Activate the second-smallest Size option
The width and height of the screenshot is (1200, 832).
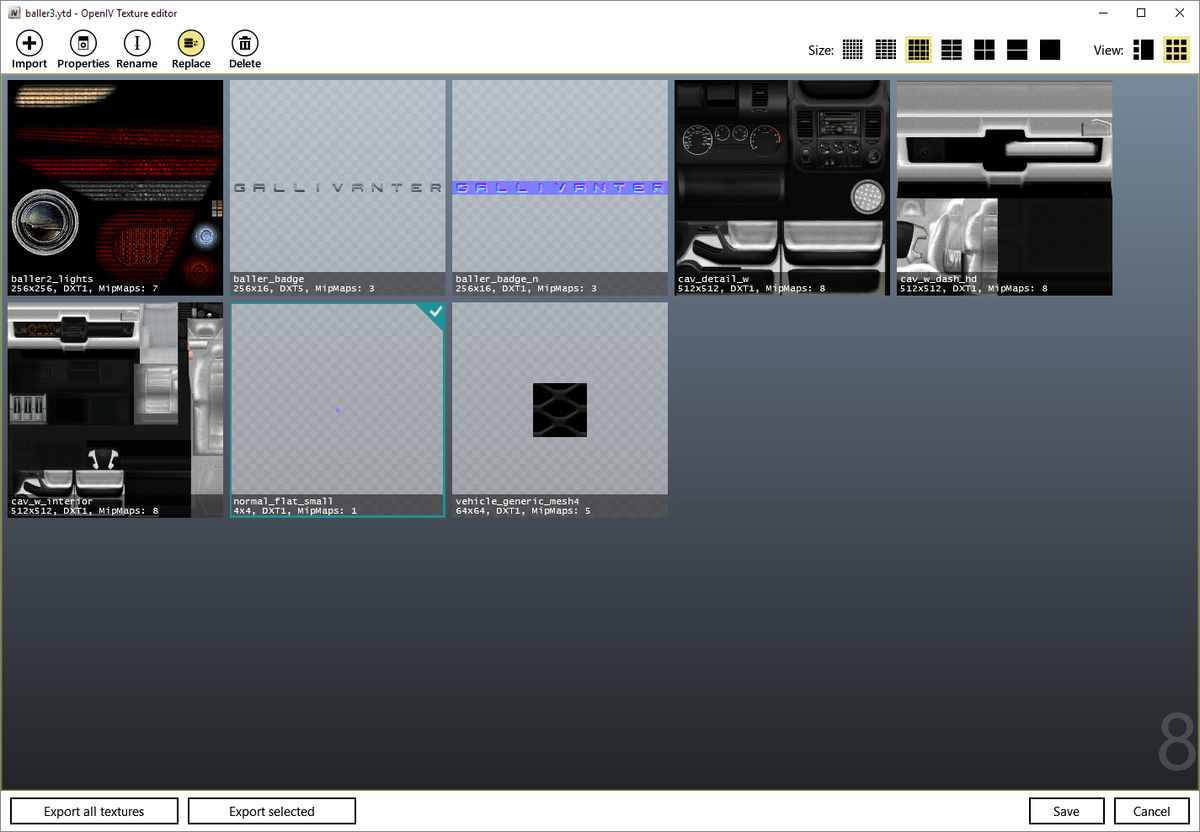(885, 49)
